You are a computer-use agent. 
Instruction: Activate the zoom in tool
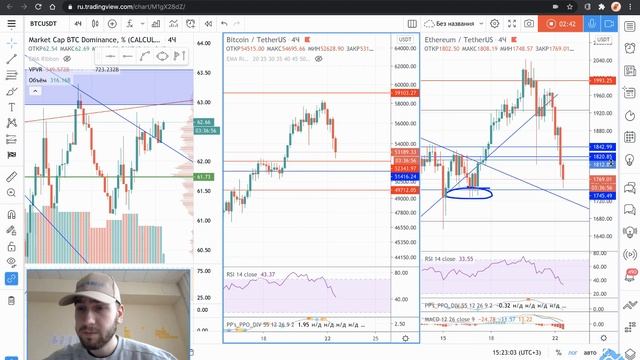tap(11, 193)
